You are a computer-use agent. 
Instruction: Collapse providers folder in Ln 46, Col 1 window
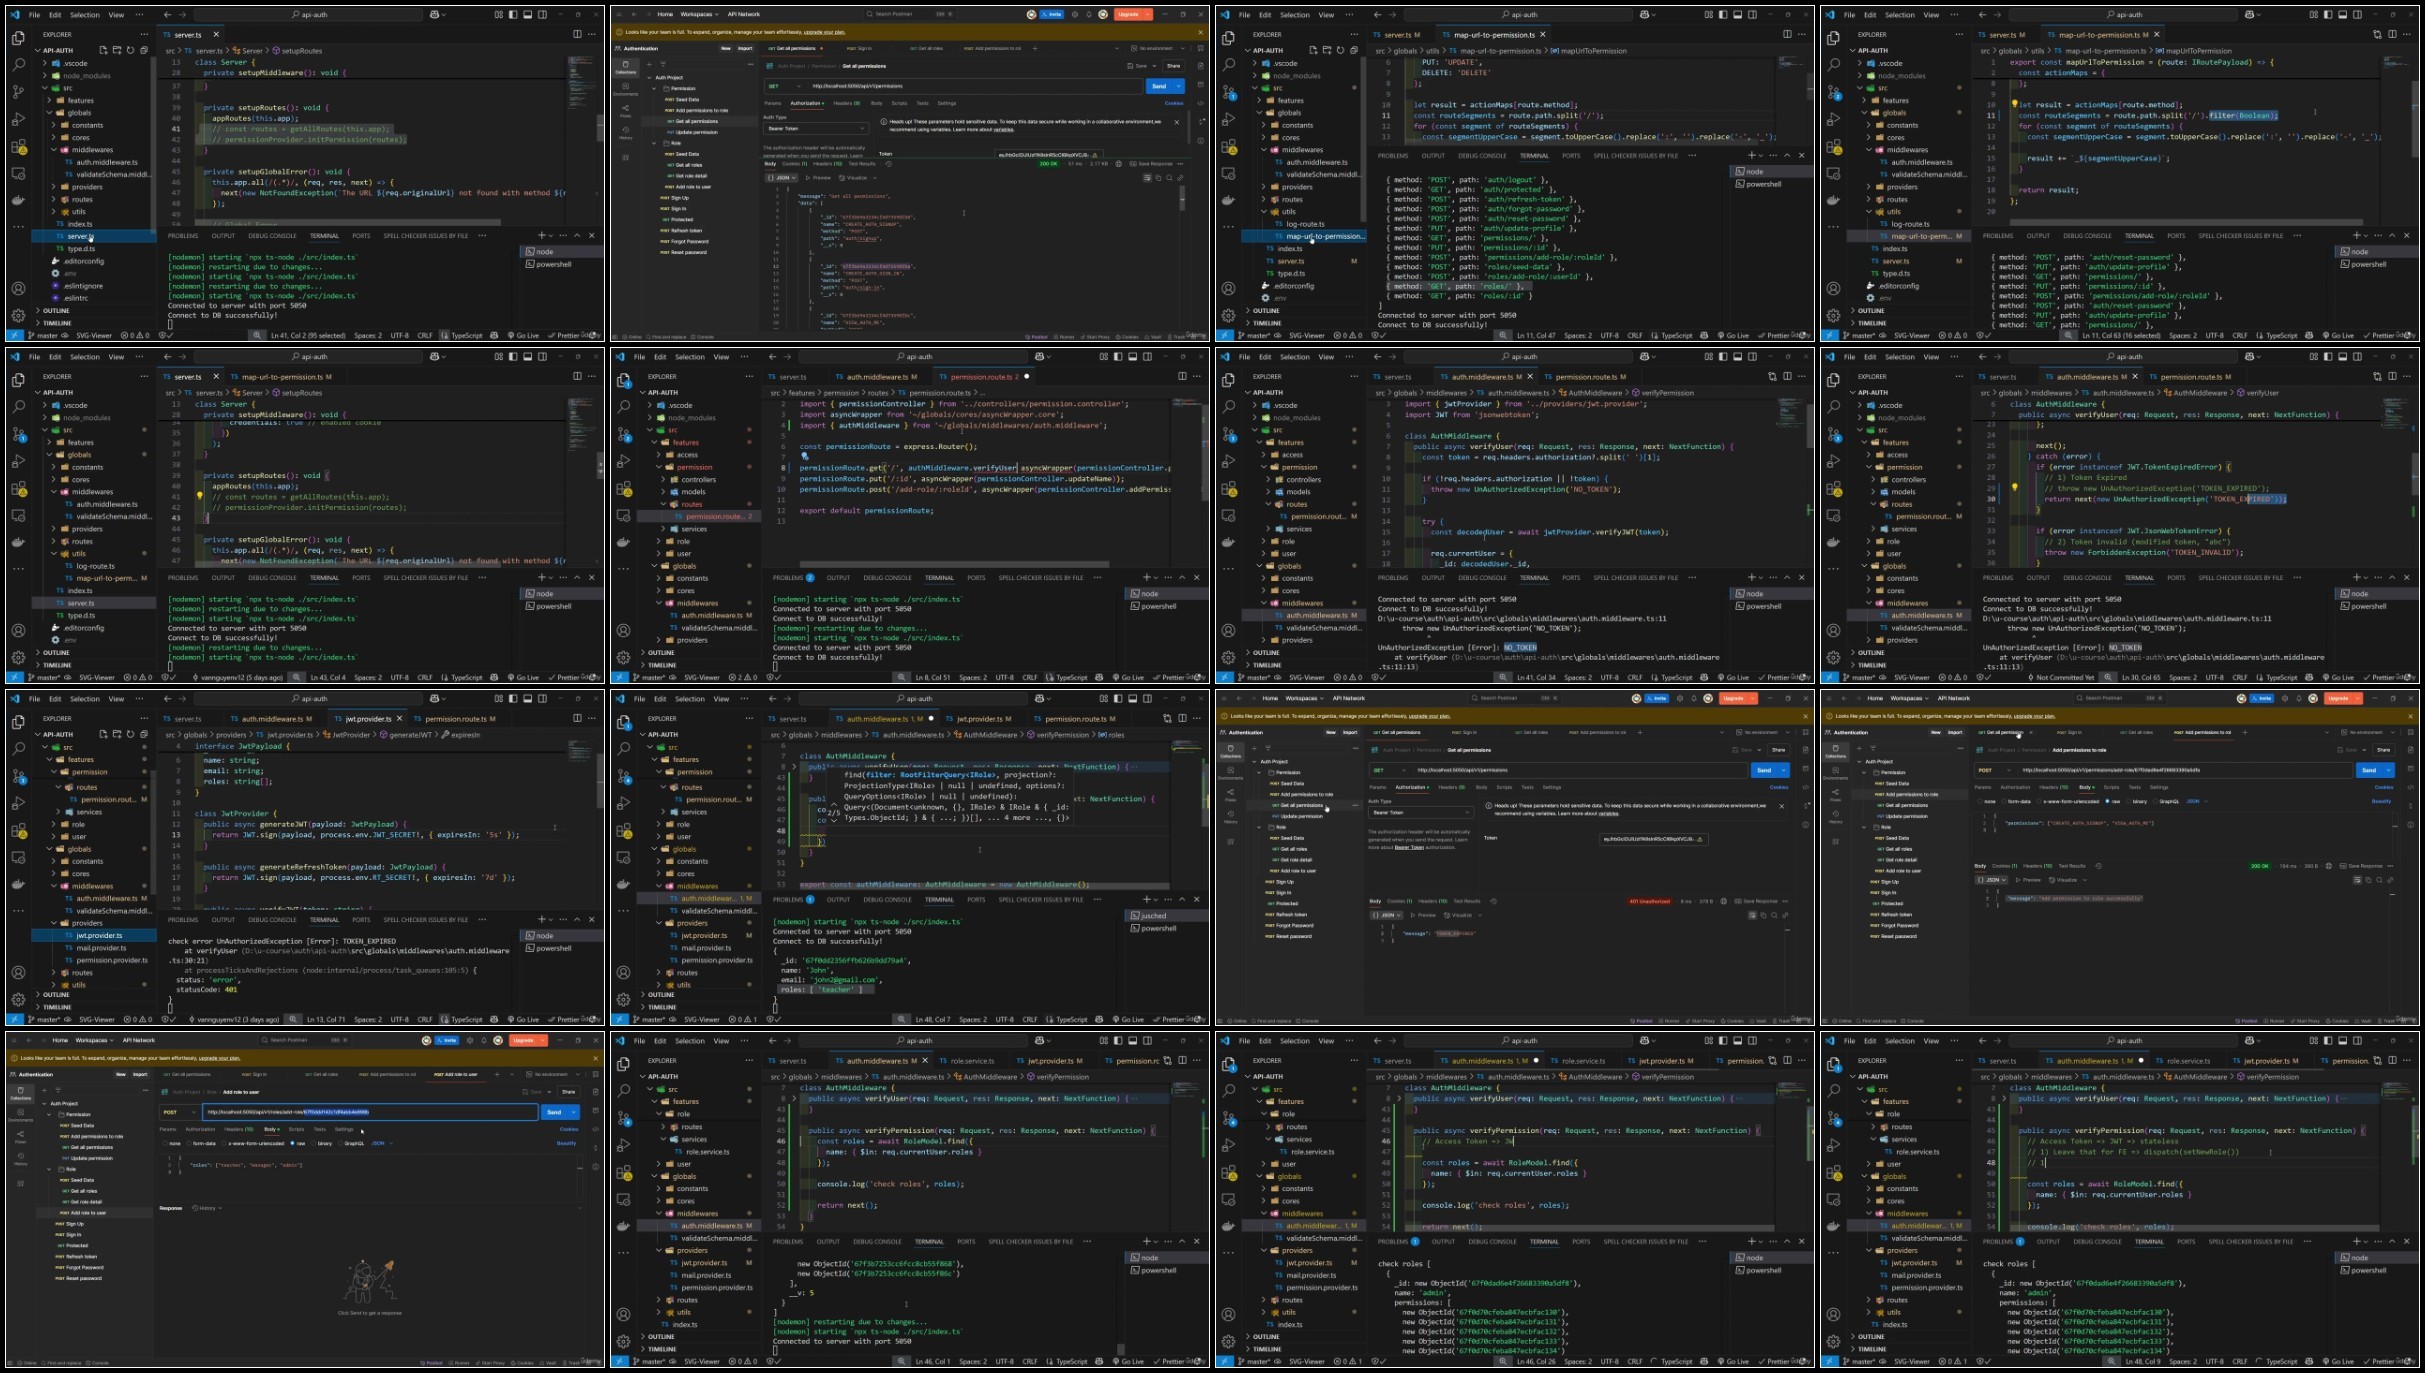point(660,1250)
